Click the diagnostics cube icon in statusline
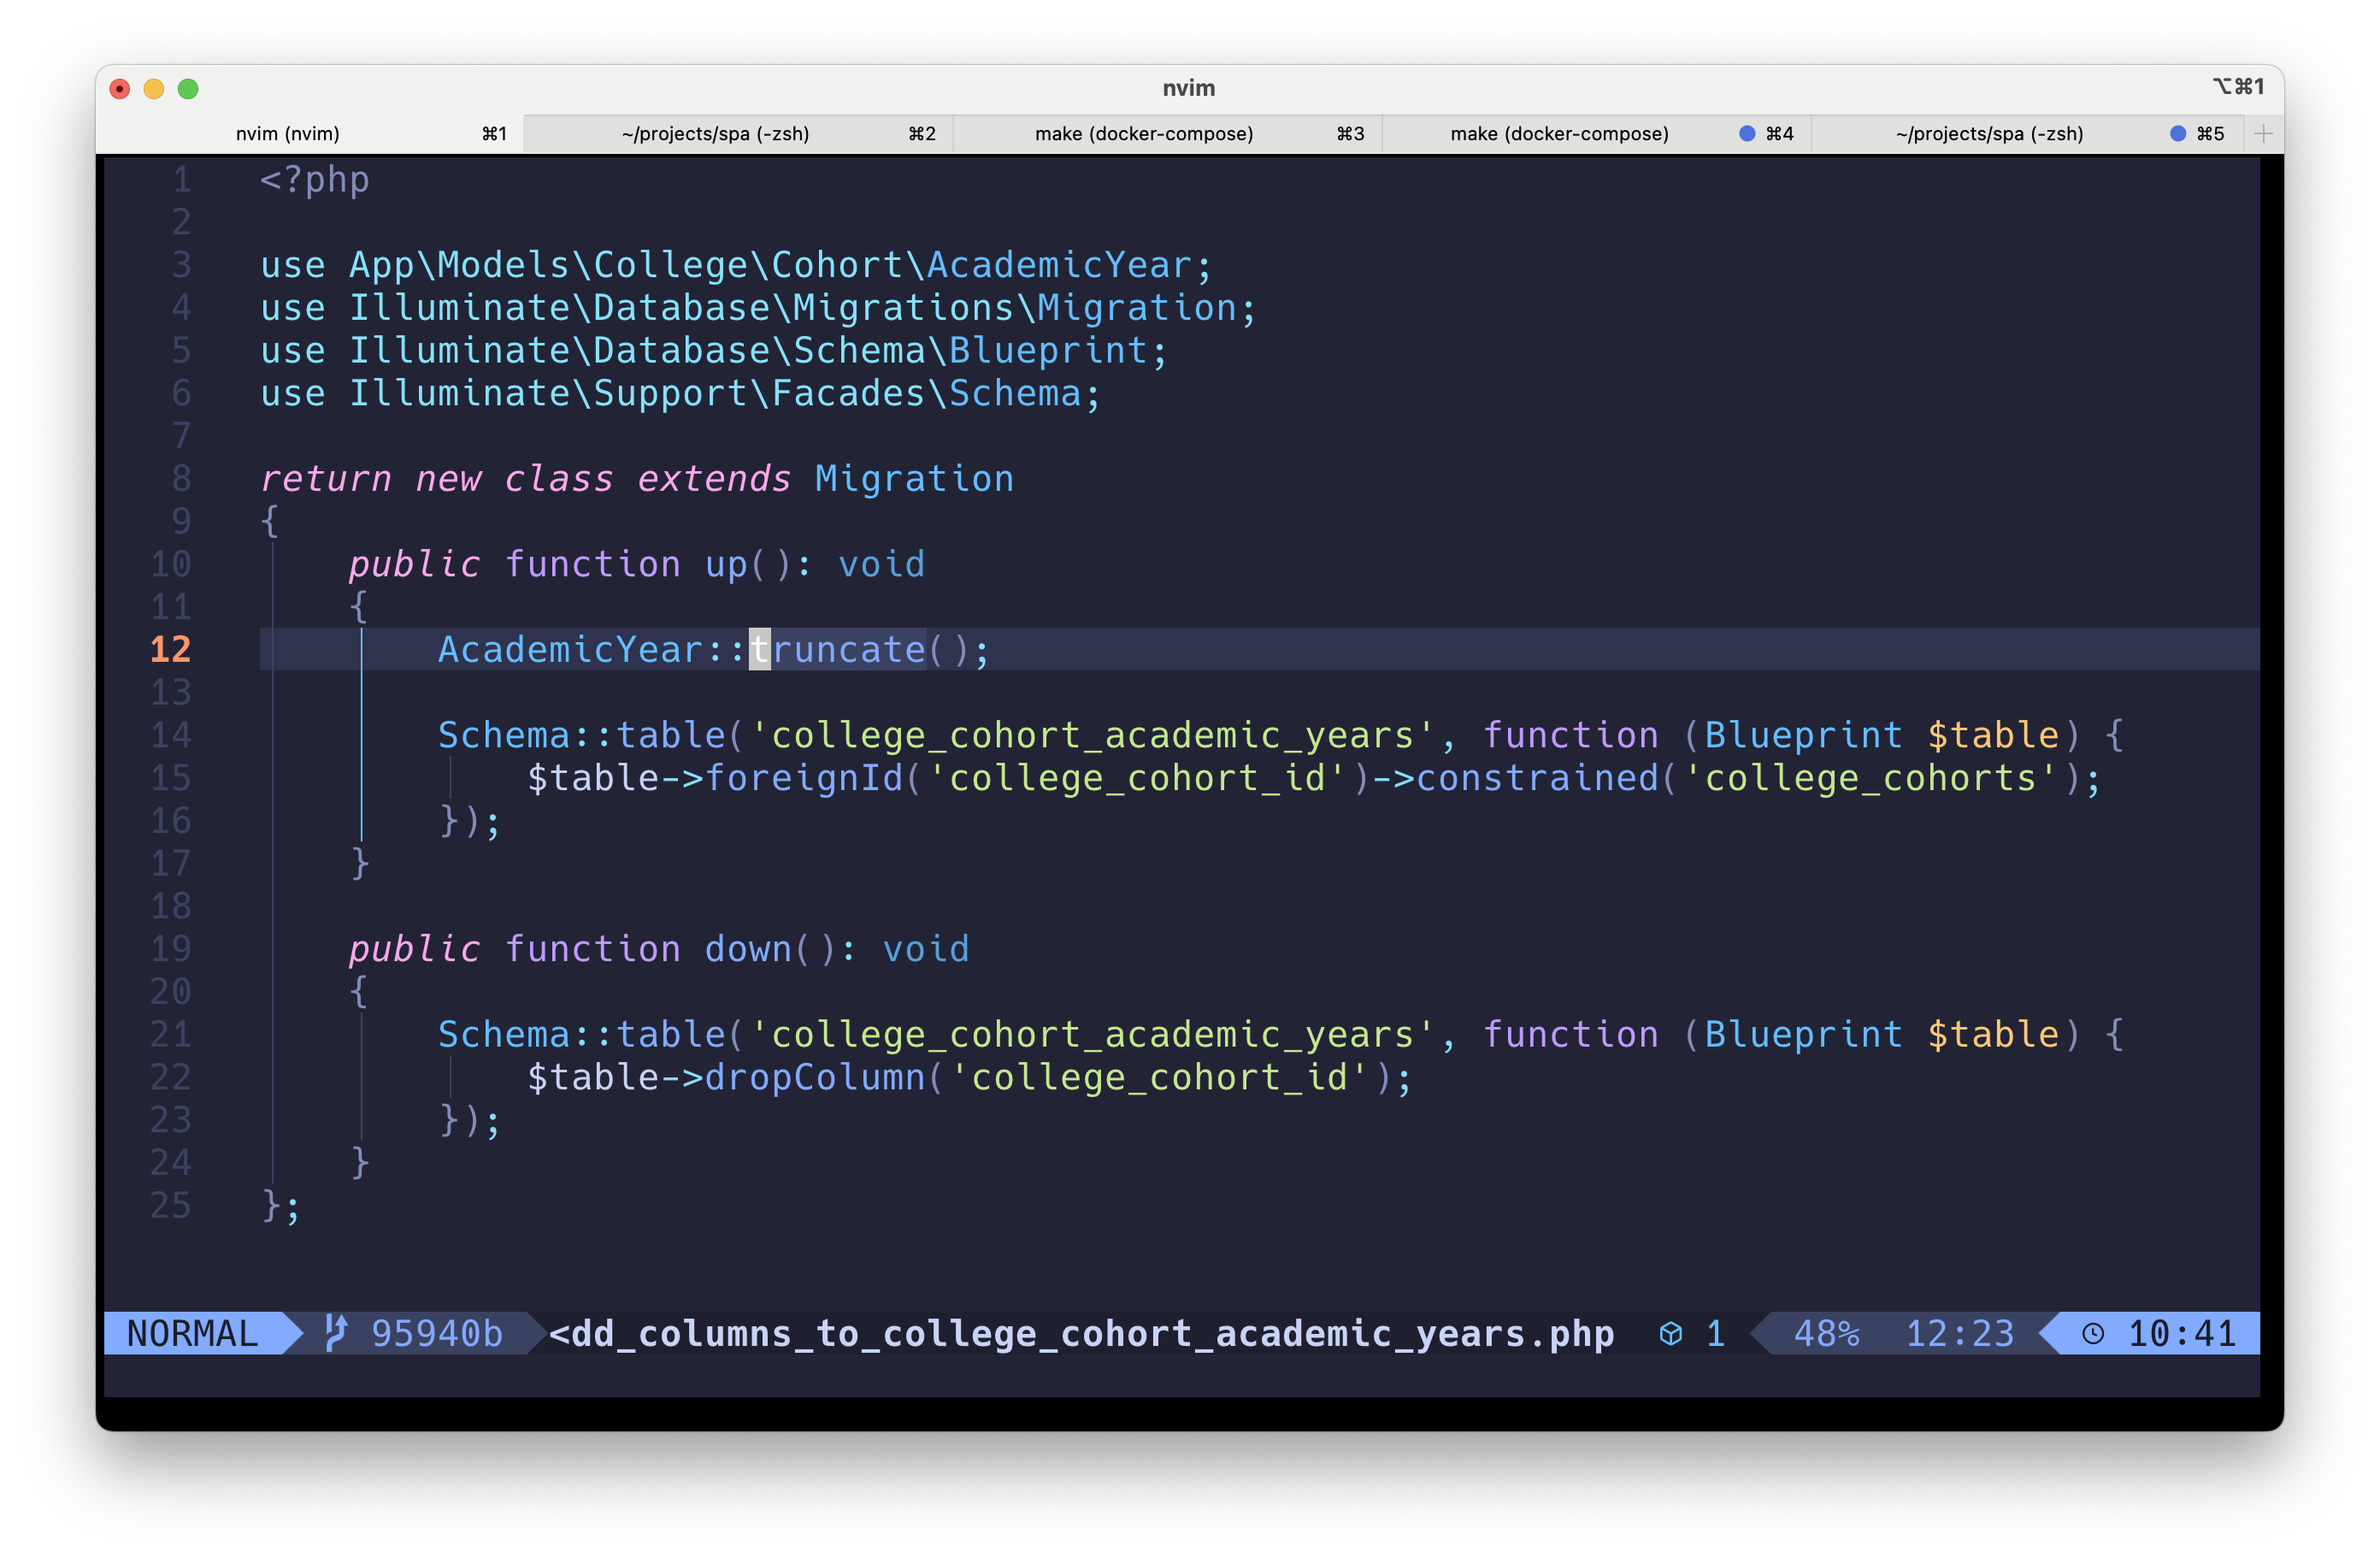 (x=1670, y=1333)
